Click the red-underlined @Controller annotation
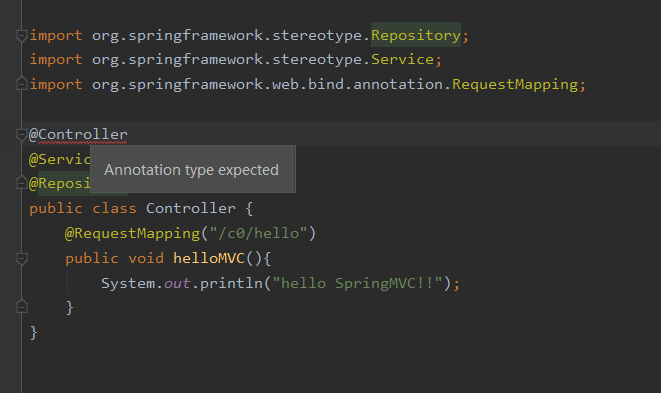This screenshot has height=393, width=661. (x=78, y=135)
